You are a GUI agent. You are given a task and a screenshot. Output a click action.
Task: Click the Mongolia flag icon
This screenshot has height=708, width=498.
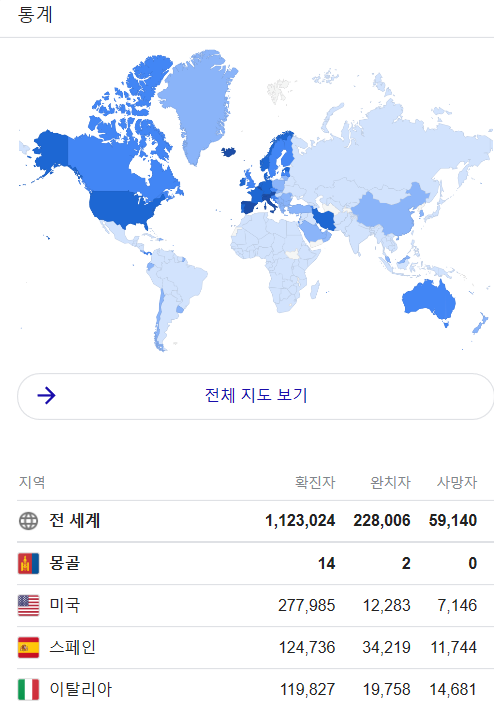pos(28,563)
